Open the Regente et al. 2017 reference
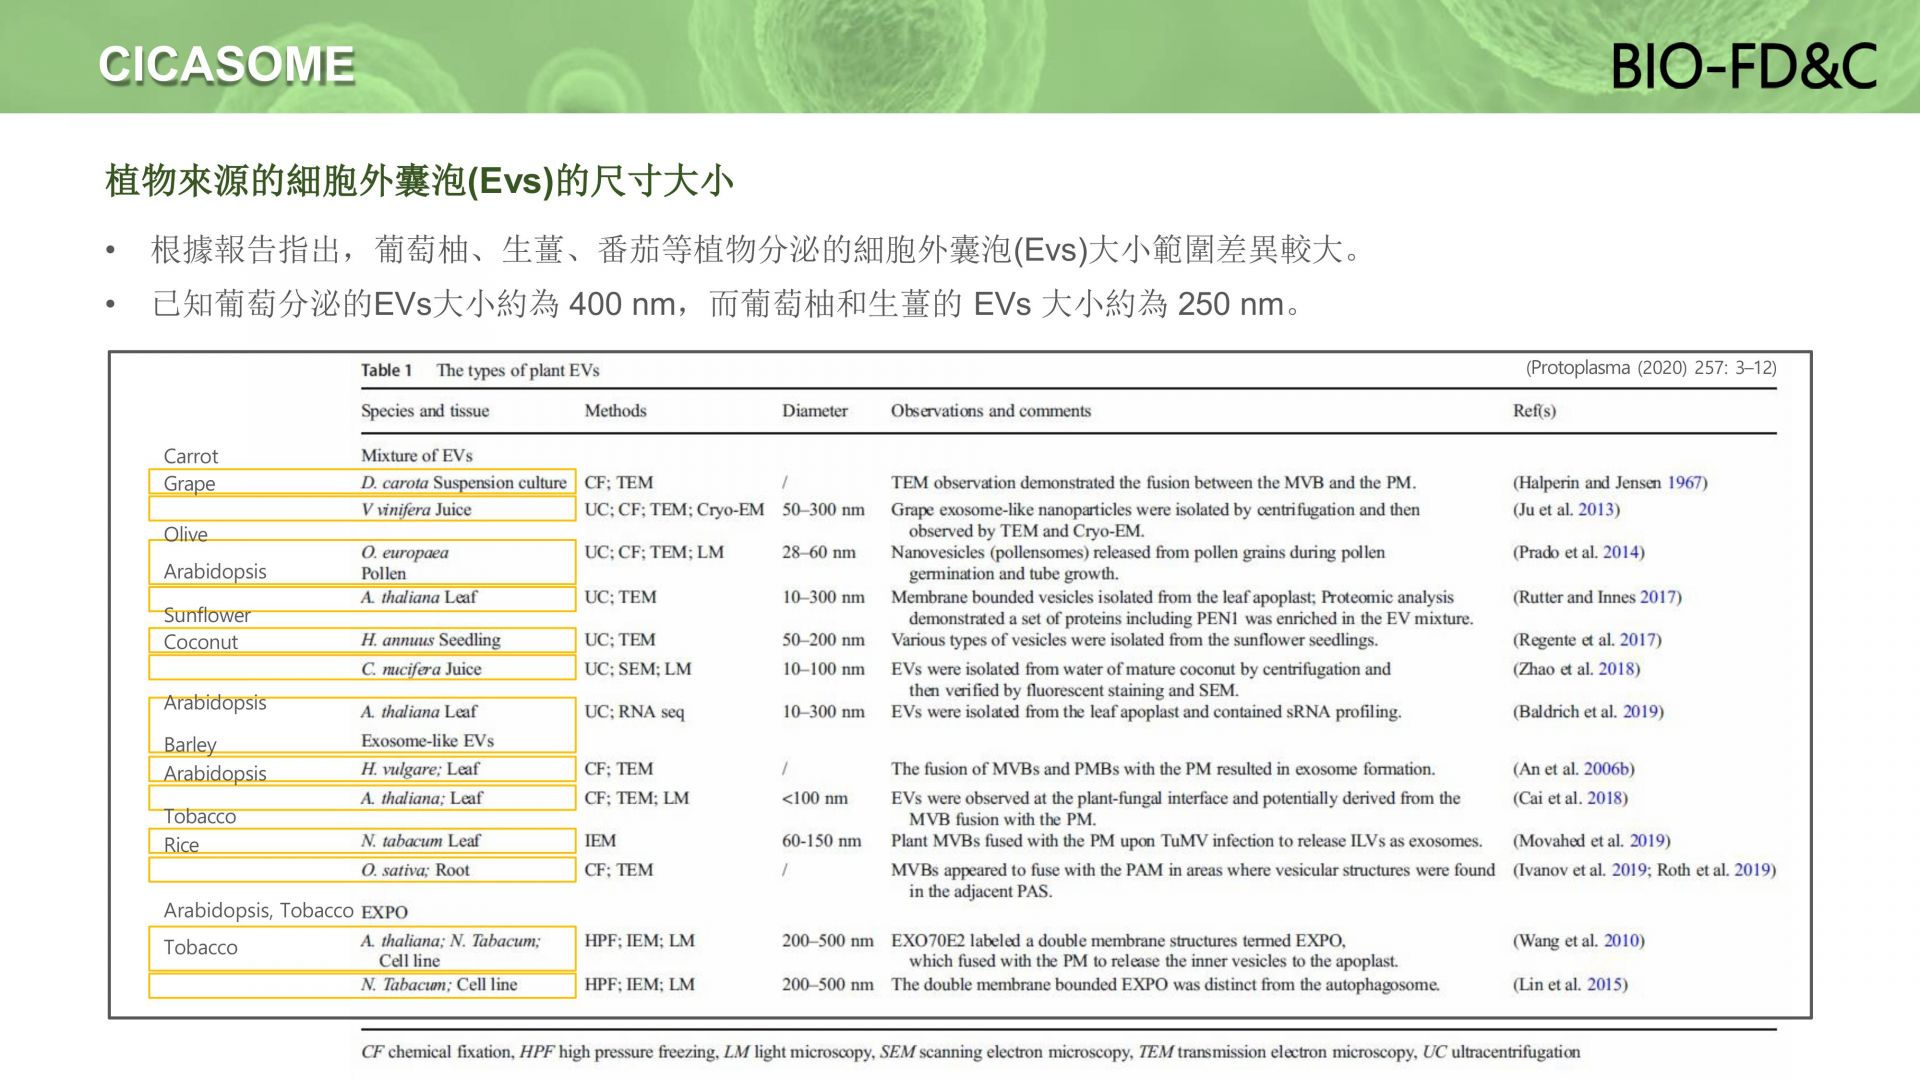The image size is (1920, 1080). [x=1586, y=640]
